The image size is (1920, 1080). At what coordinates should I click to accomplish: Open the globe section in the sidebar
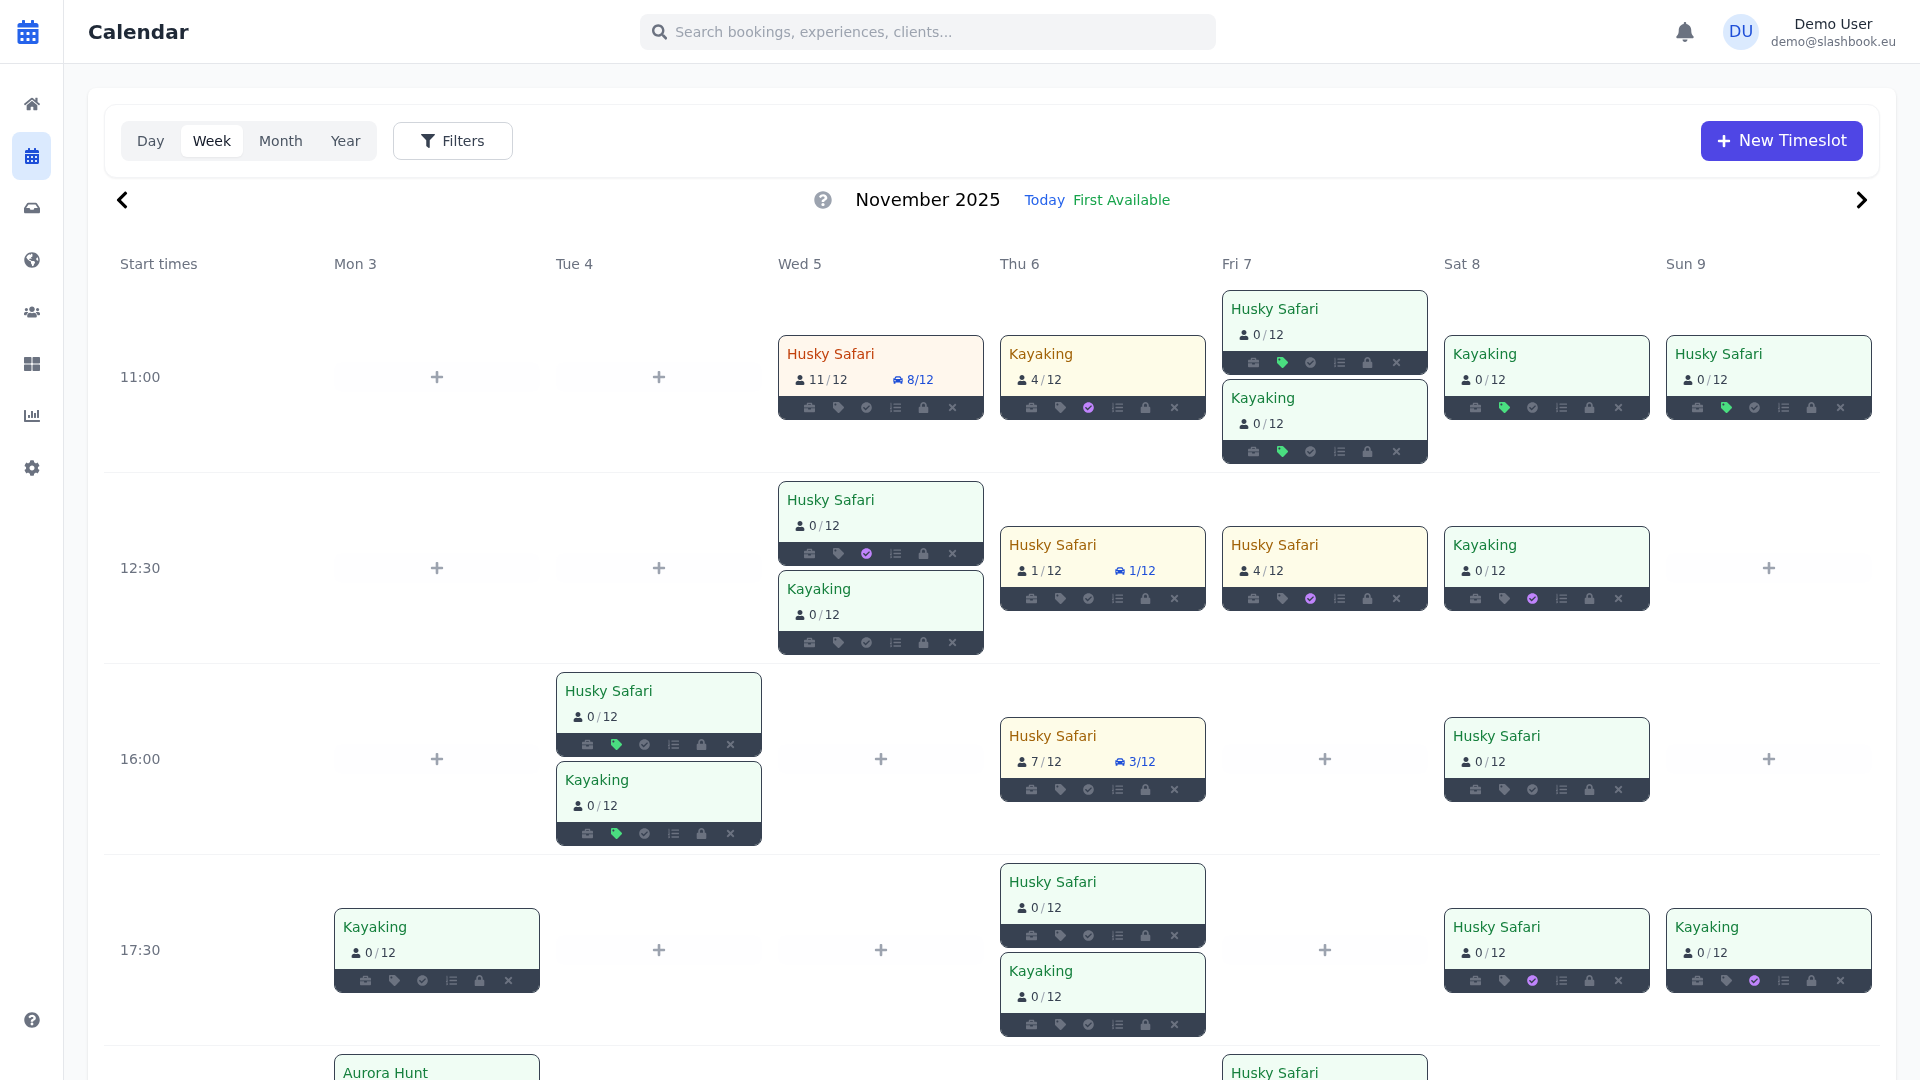coord(32,260)
